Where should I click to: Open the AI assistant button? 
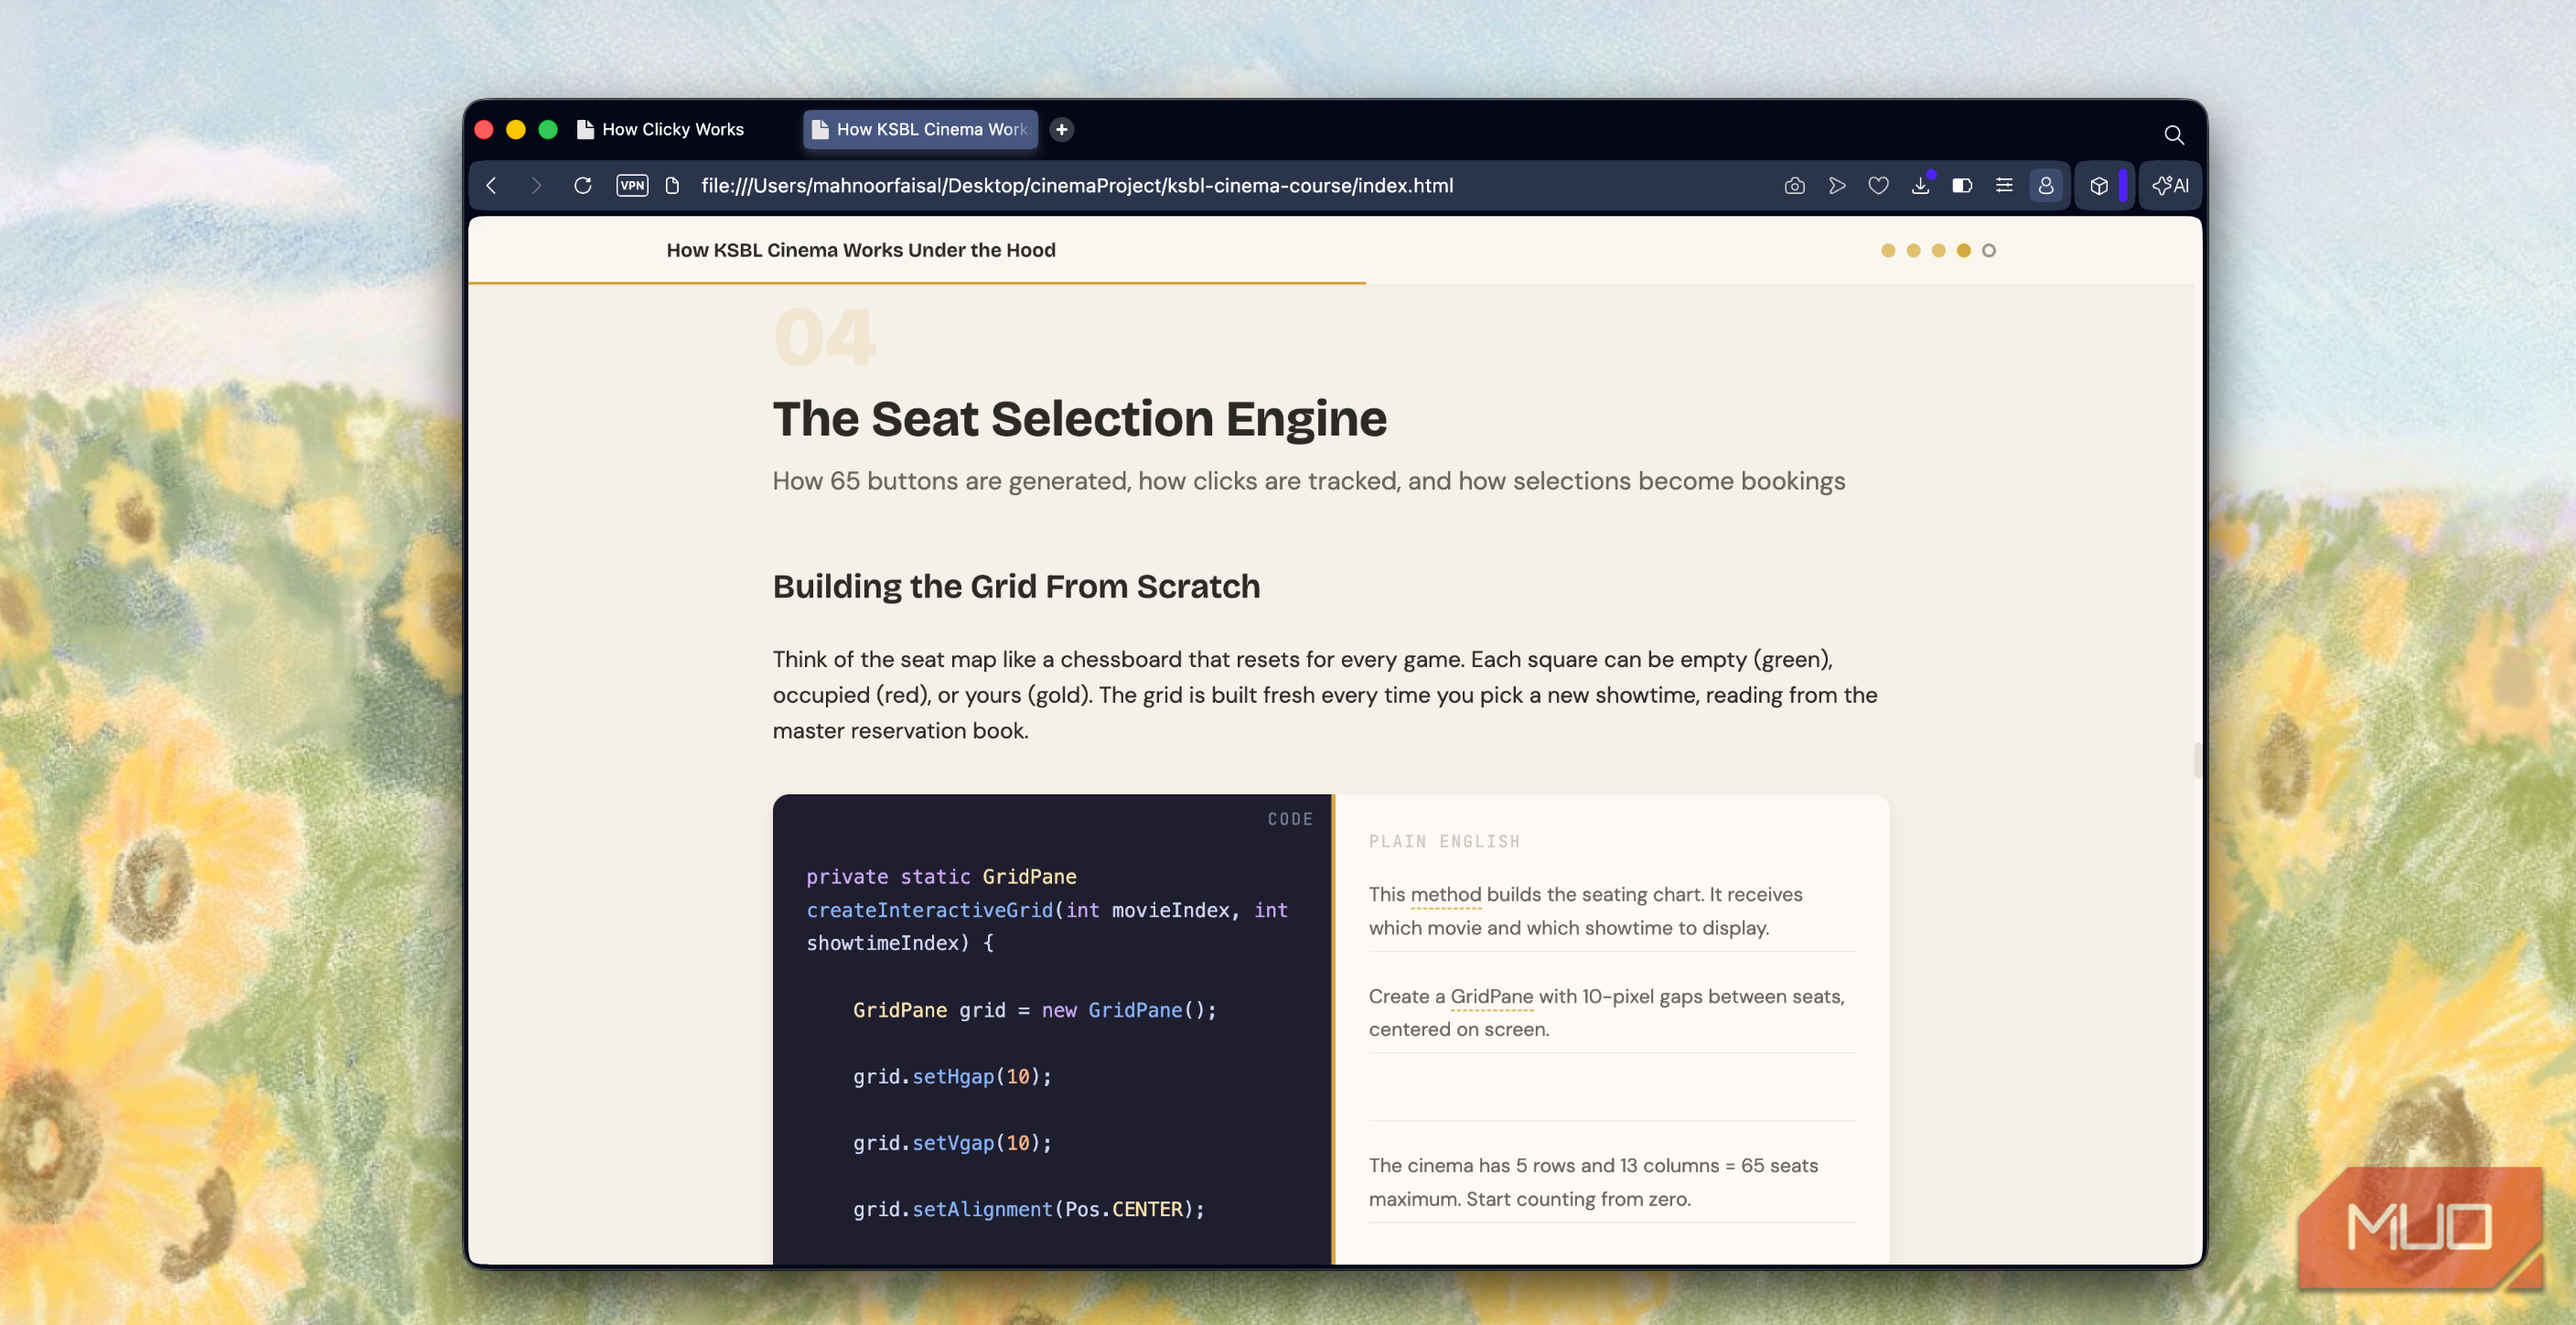2171,186
